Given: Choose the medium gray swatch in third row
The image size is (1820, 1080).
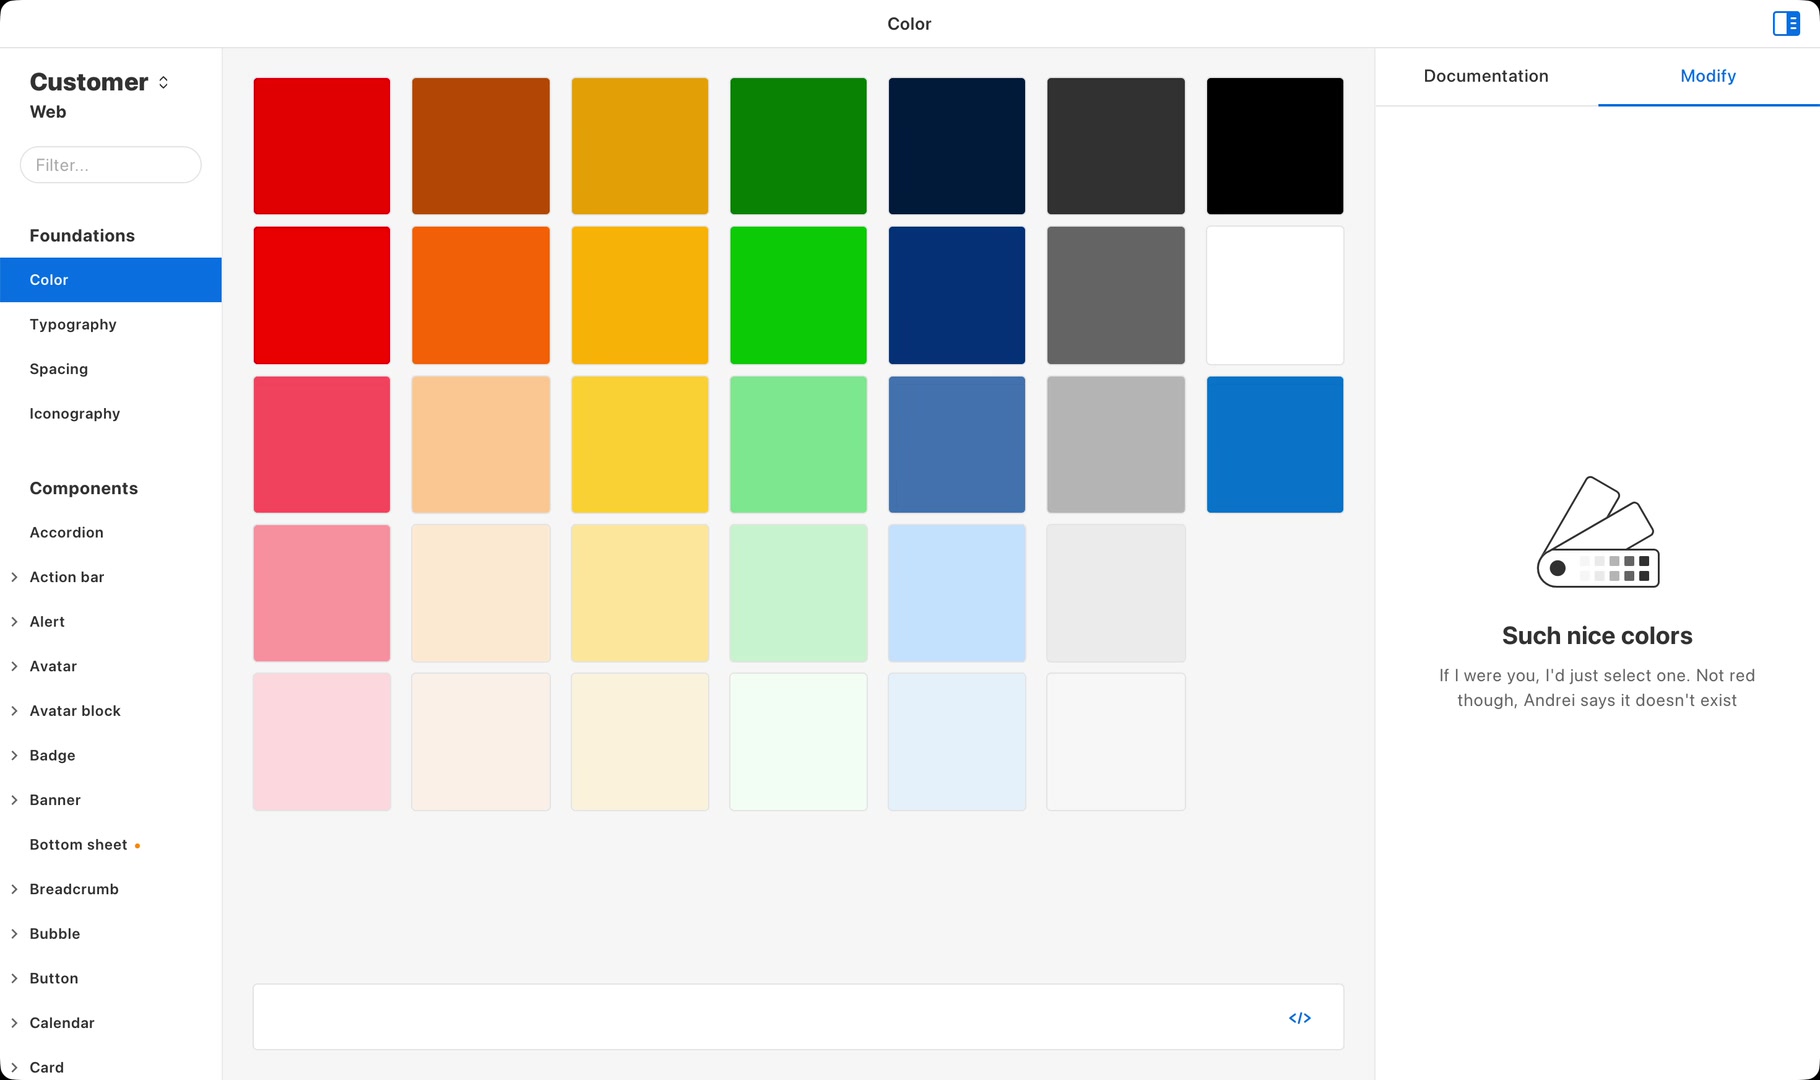Looking at the screenshot, I should [1116, 444].
